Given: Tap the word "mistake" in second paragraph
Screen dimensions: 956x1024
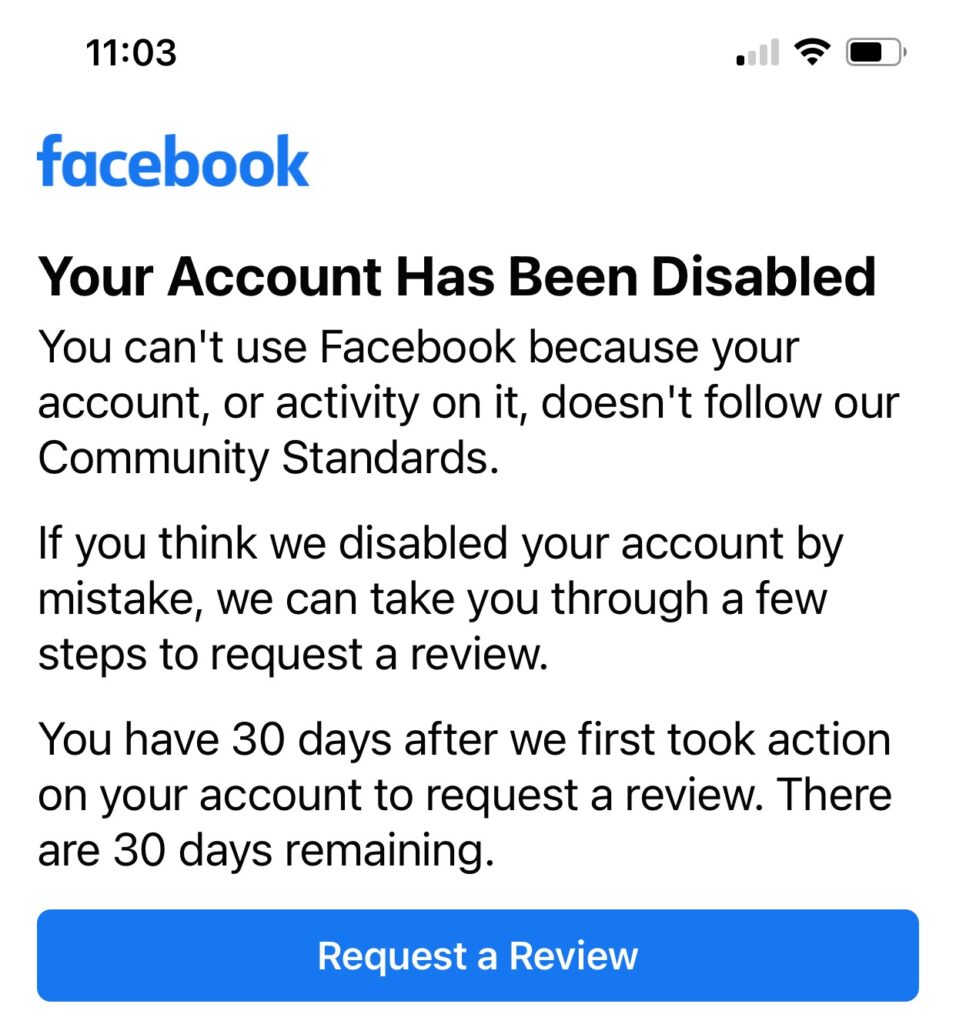Looking at the screenshot, I should click(x=119, y=600).
